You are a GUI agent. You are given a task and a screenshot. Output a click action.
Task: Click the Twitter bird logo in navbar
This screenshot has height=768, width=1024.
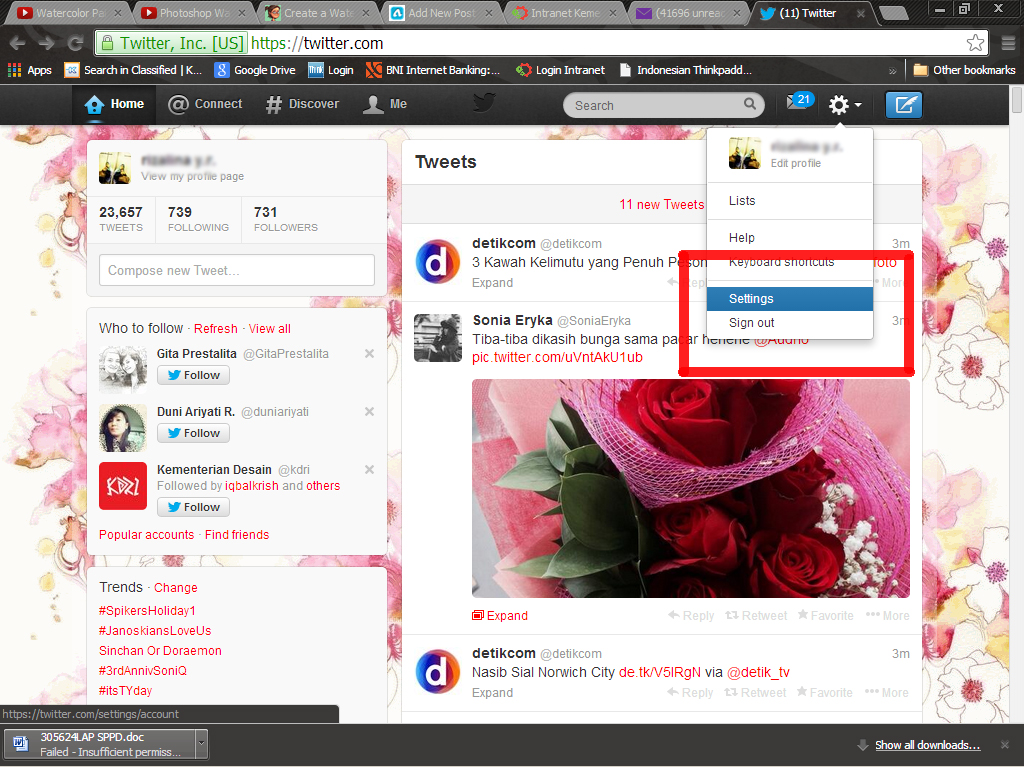click(x=484, y=103)
